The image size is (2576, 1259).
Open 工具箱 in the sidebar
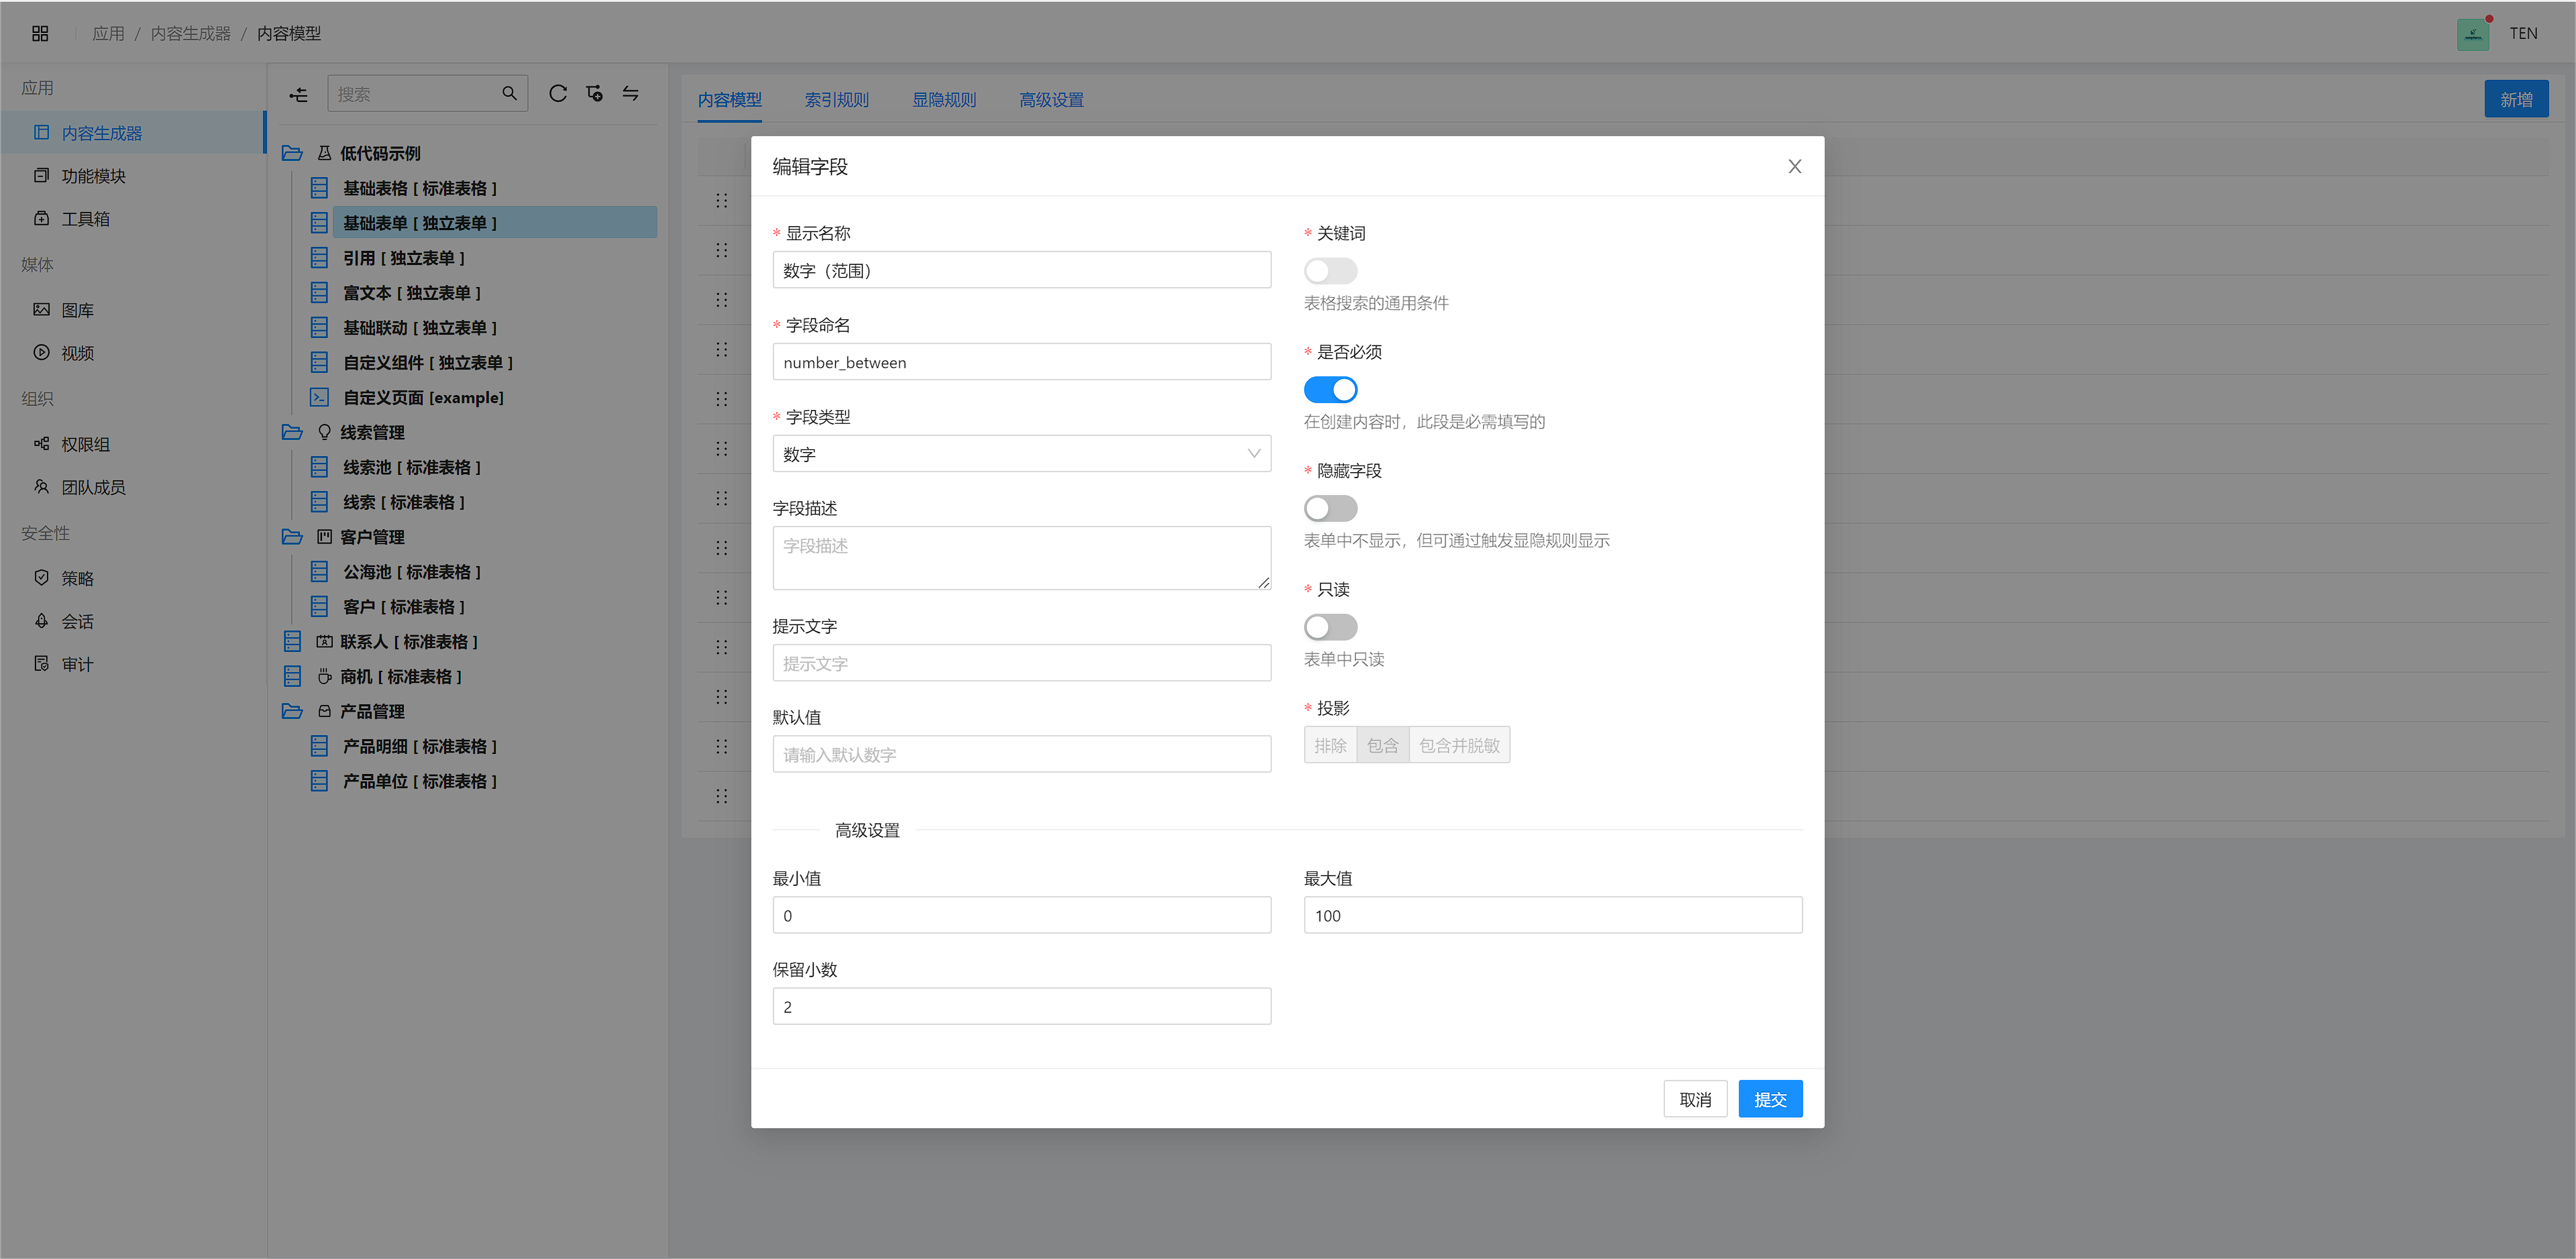click(85, 219)
